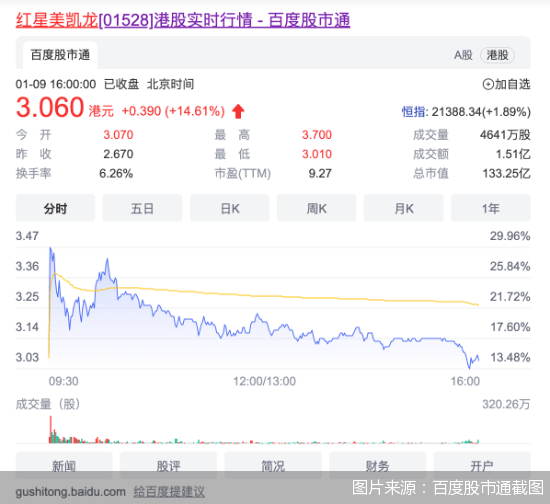Click the 昨收 value 2.670
Screen dimensions: 550x504
coord(118,154)
